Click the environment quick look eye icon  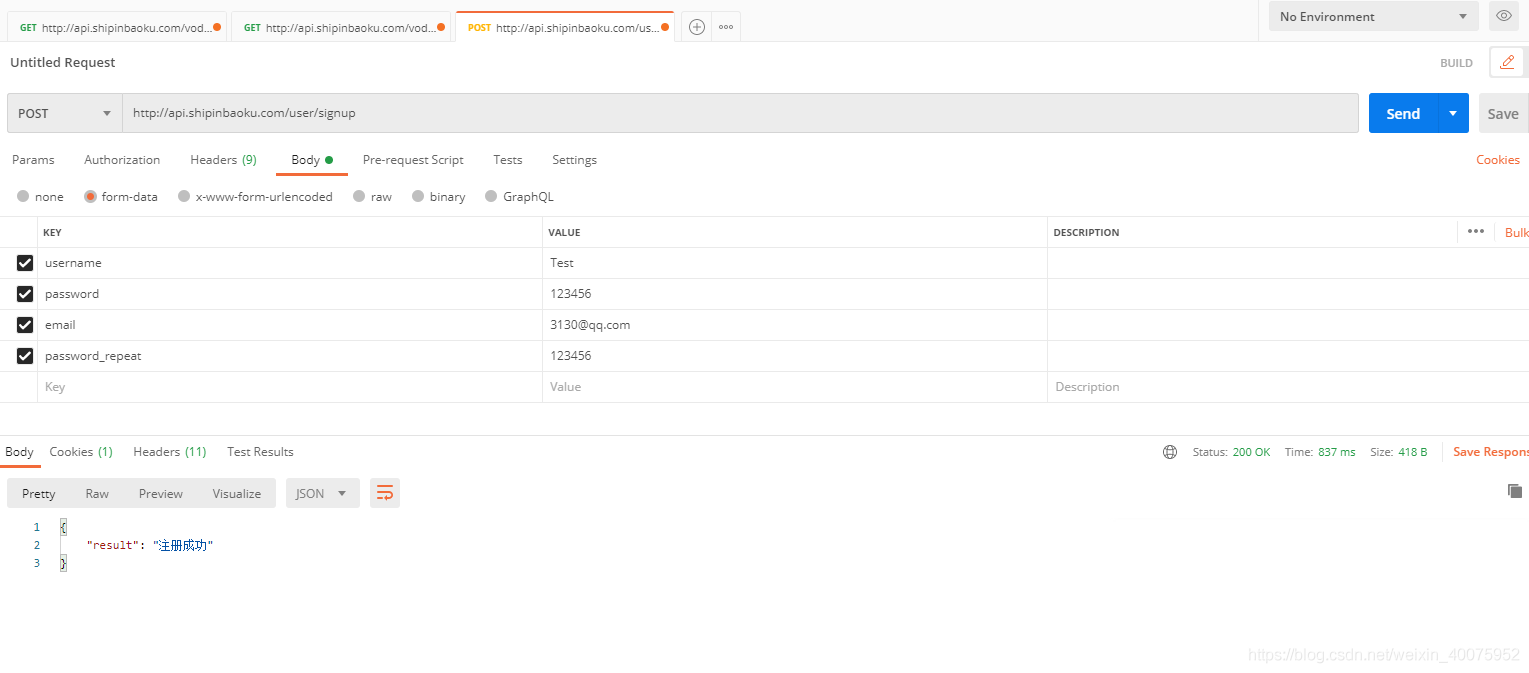[1503, 16]
